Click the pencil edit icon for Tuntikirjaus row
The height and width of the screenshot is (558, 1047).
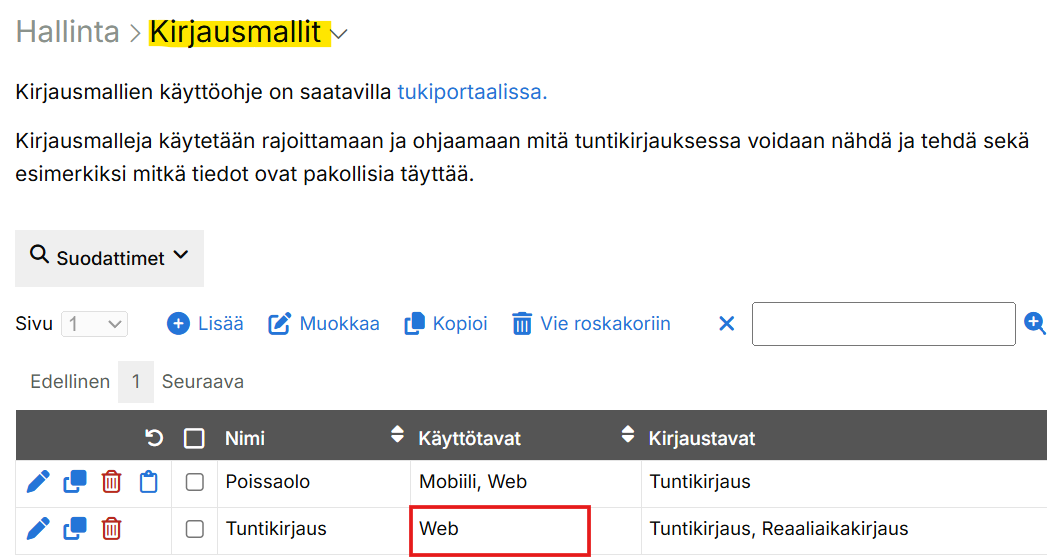[x=38, y=528]
